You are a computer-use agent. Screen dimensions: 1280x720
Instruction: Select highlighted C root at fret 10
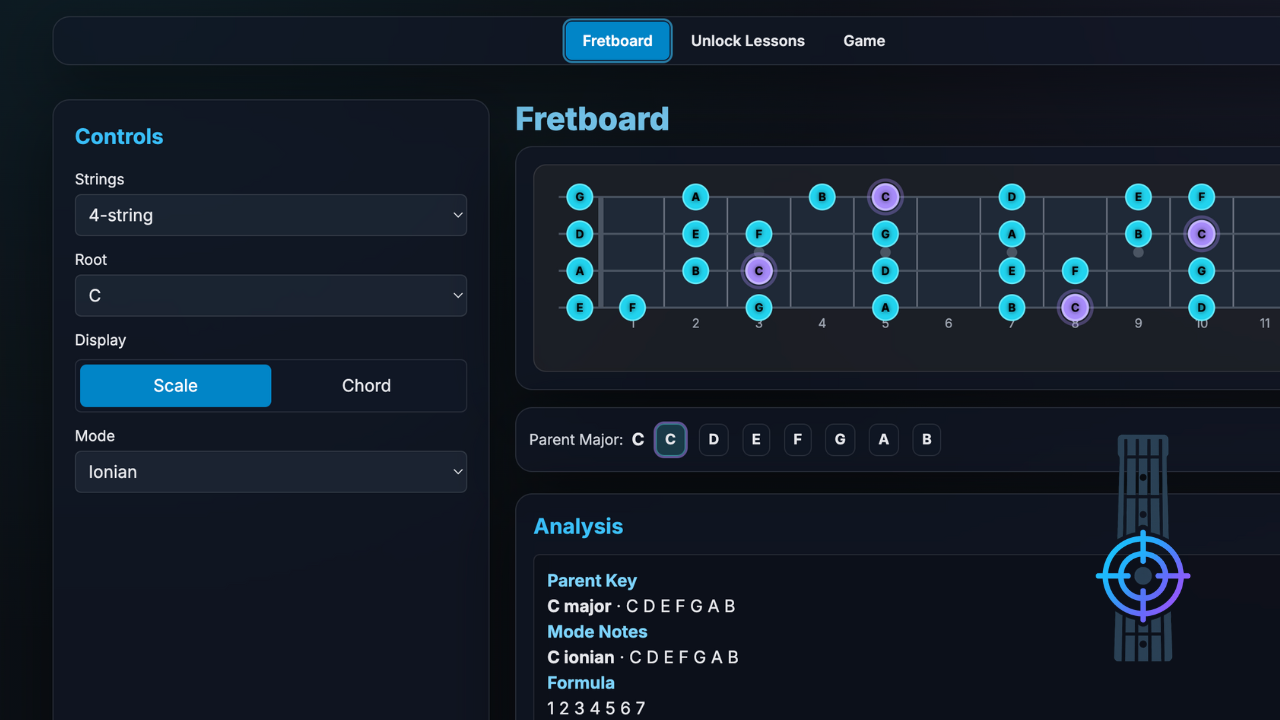1201,234
